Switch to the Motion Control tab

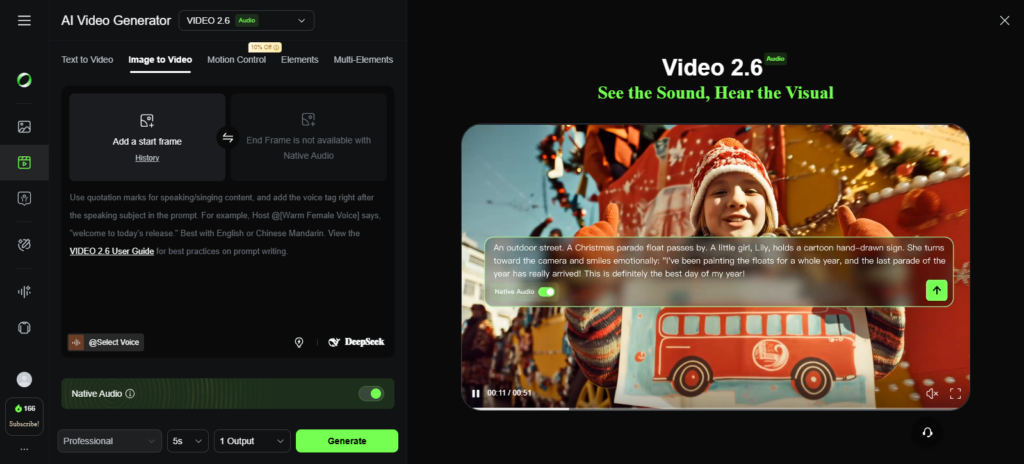pyautogui.click(x=236, y=60)
